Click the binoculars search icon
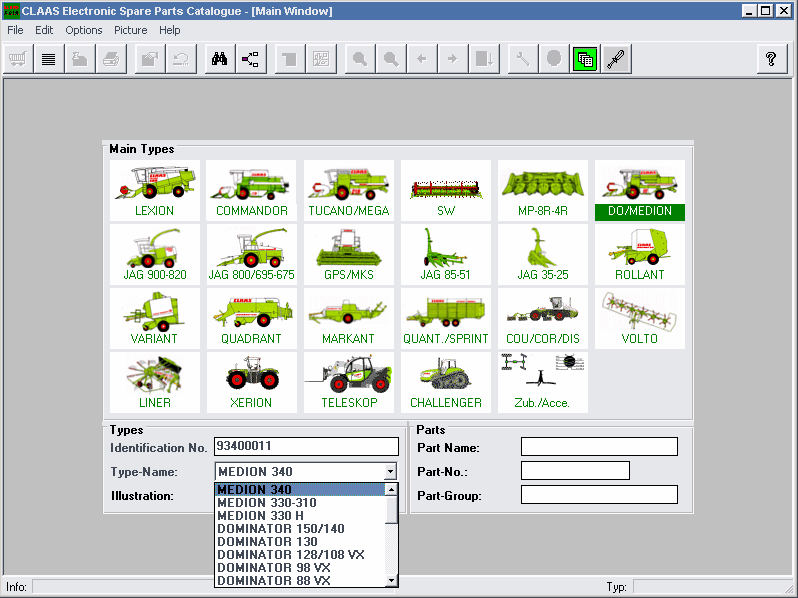The width and height of the screenshot is (798, 598). [219, 59]
